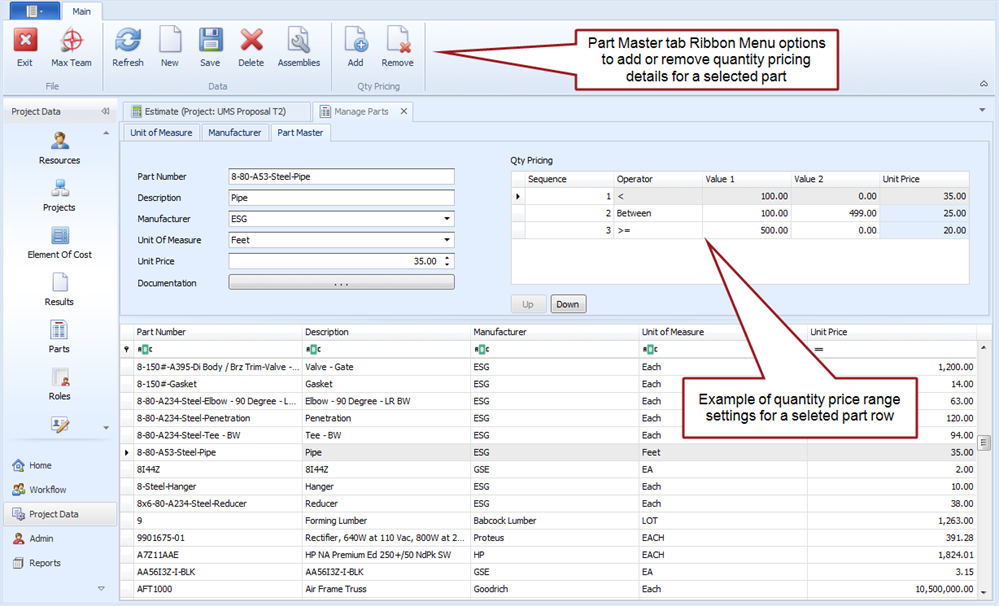Open the Unit Of Measure dropdown
The height and width of the screenshot is (606, 999).
(445, 240)
